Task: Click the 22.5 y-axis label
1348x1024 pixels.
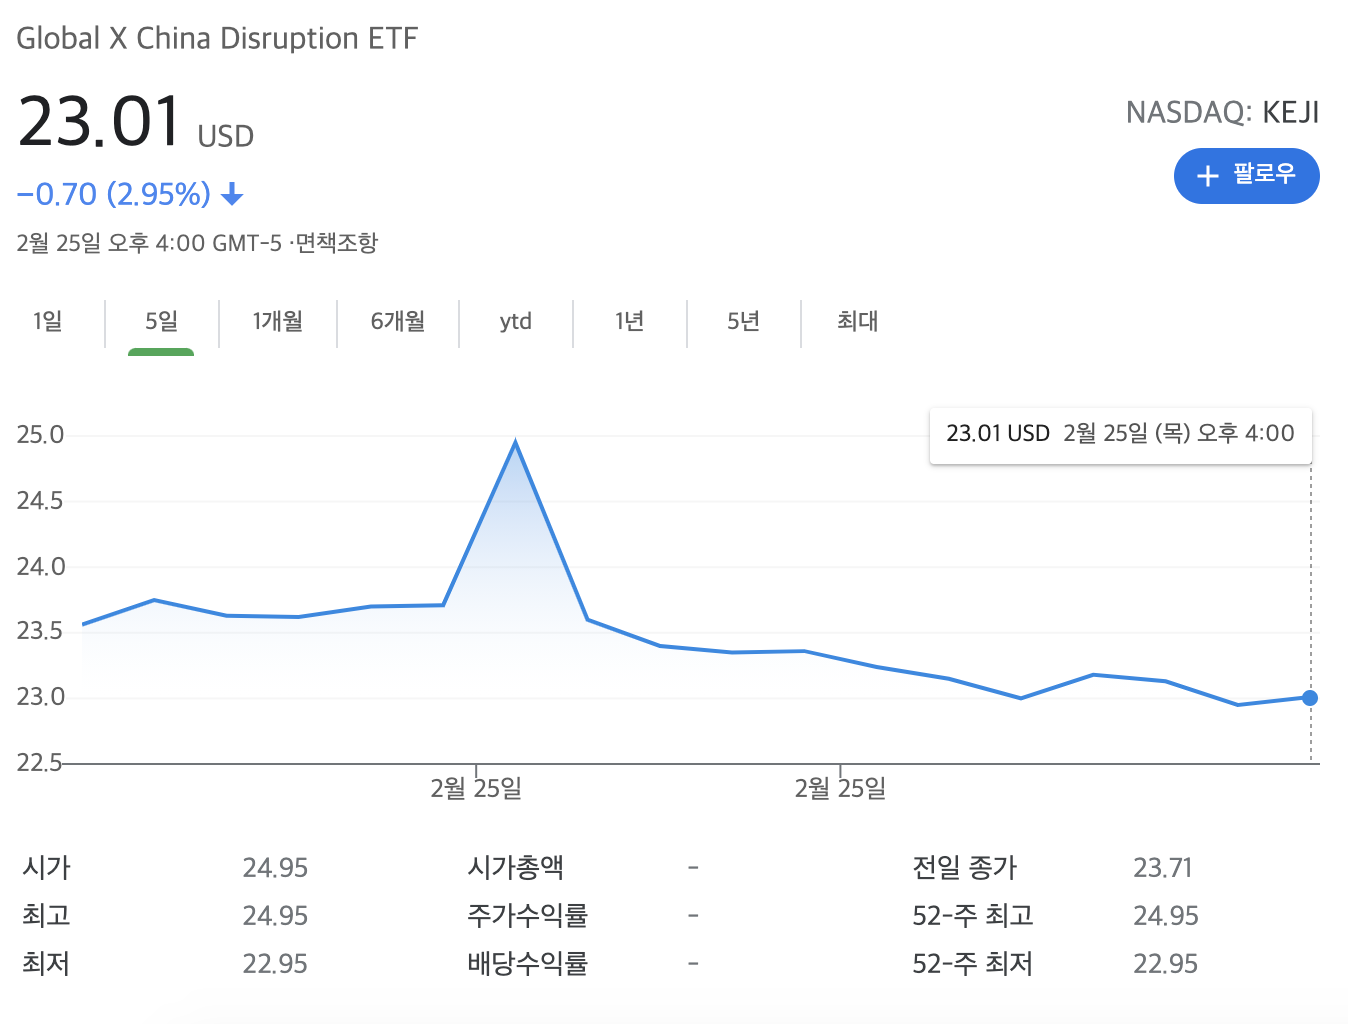Action: click(x=40, y=763)
